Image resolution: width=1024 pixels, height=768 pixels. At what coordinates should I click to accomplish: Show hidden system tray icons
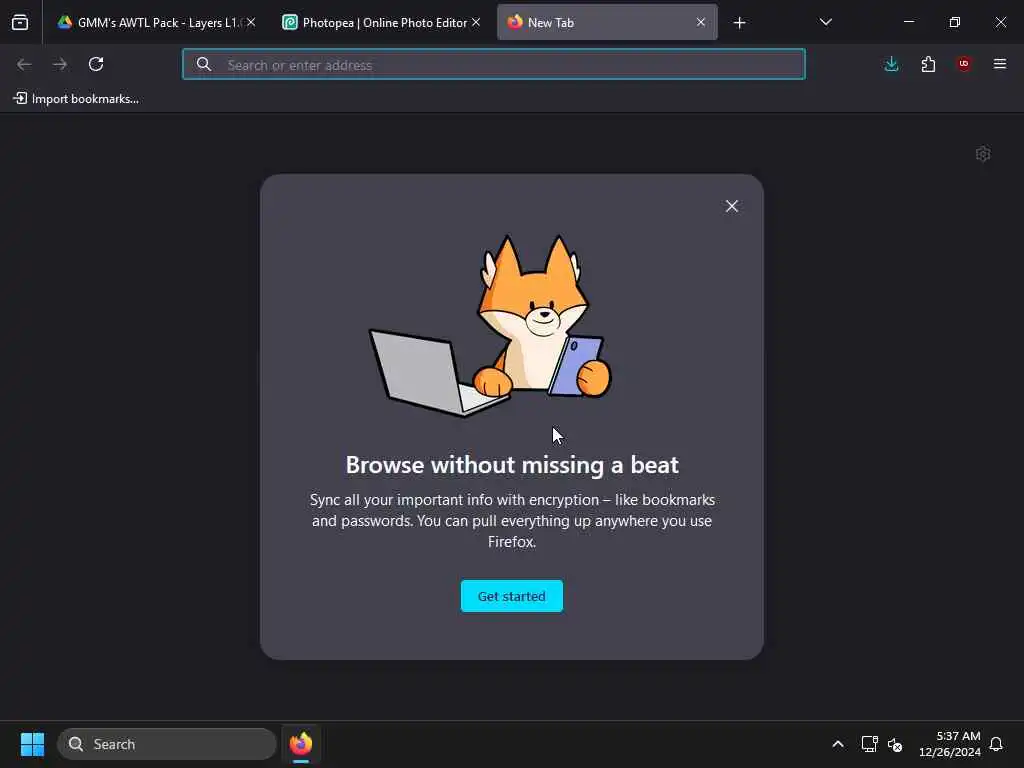point(838,744)
